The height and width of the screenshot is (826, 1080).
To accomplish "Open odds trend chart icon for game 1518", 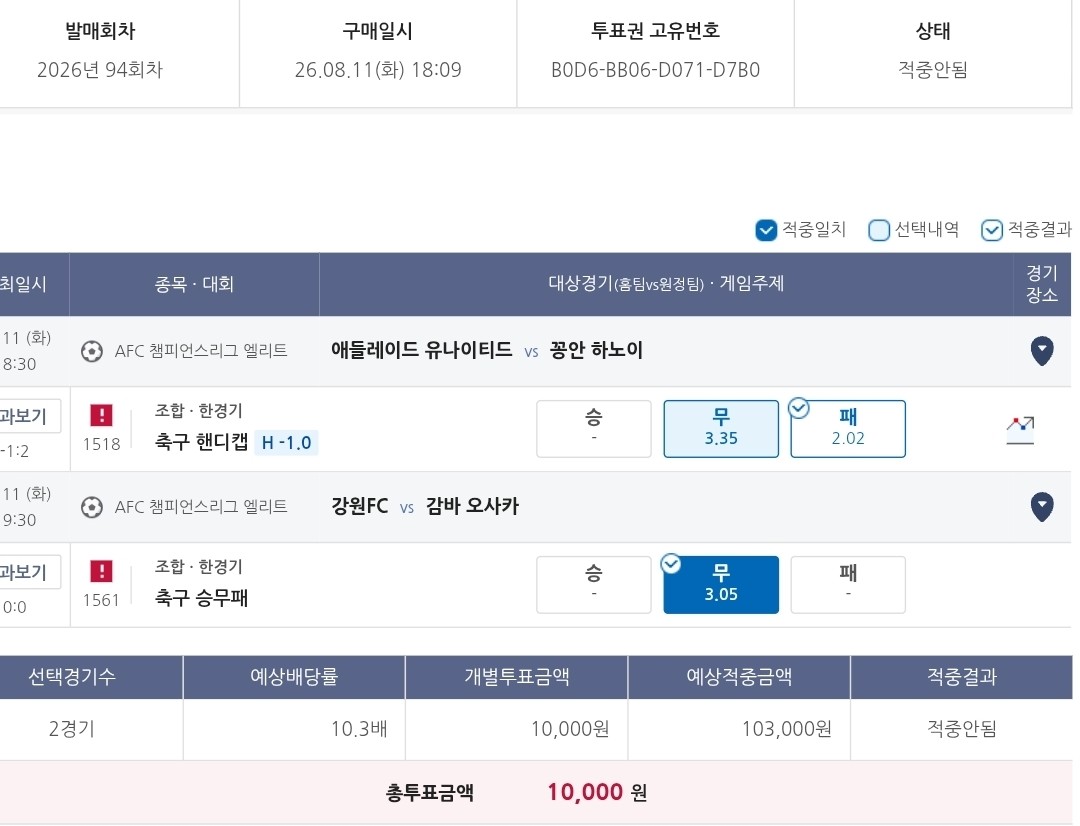I will tap(1020, 430).
